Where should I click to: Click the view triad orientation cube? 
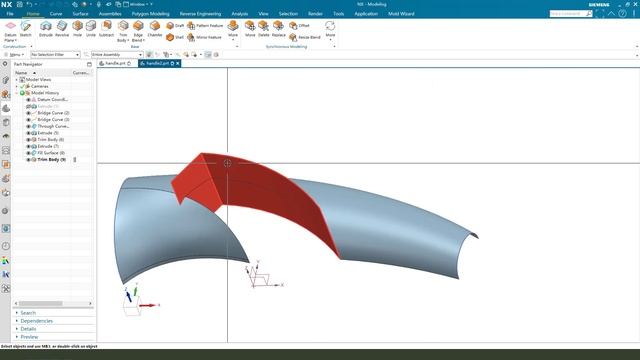coord(132,306)
